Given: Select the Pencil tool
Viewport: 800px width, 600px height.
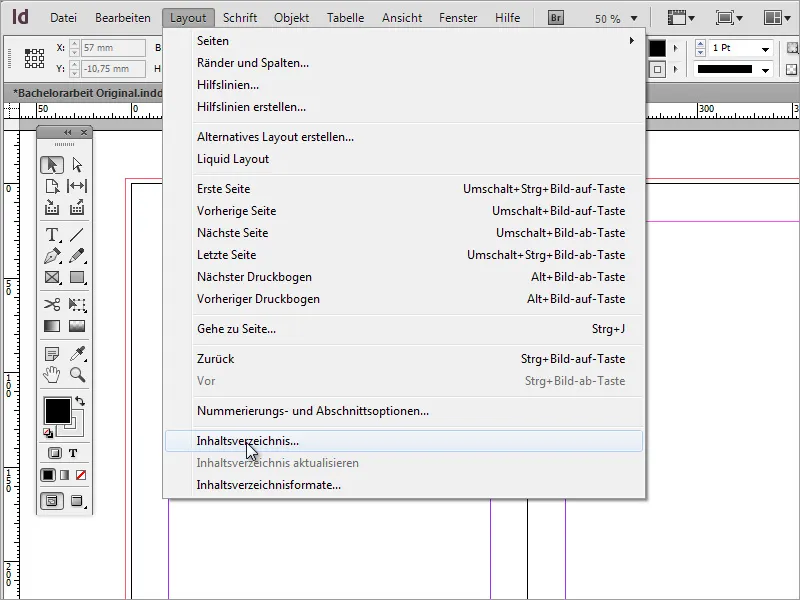Looking at the screenshot, I should pyautogui.click(x=77, y=256).
